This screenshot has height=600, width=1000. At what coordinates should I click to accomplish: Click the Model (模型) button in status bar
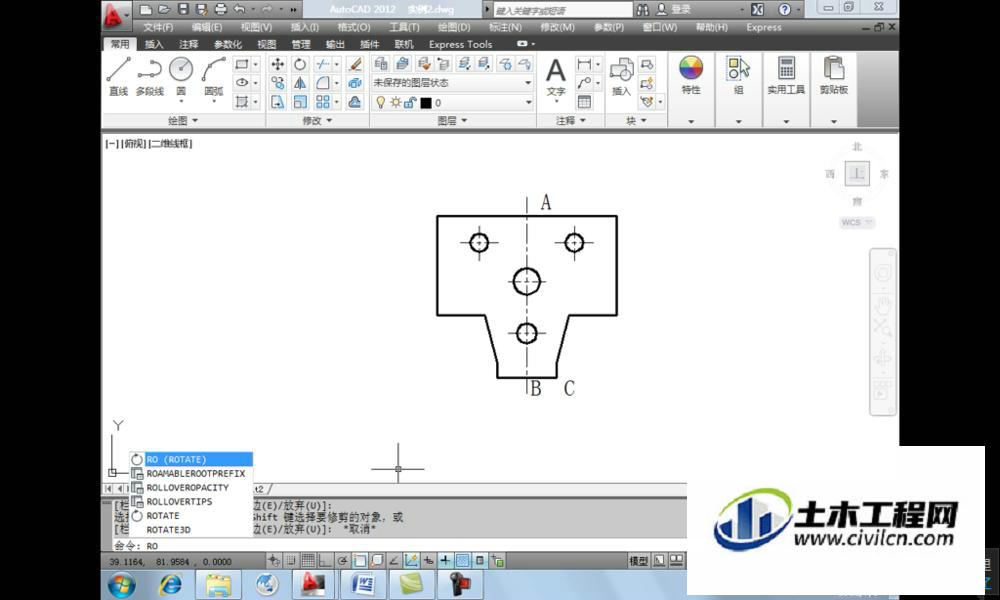638,561
